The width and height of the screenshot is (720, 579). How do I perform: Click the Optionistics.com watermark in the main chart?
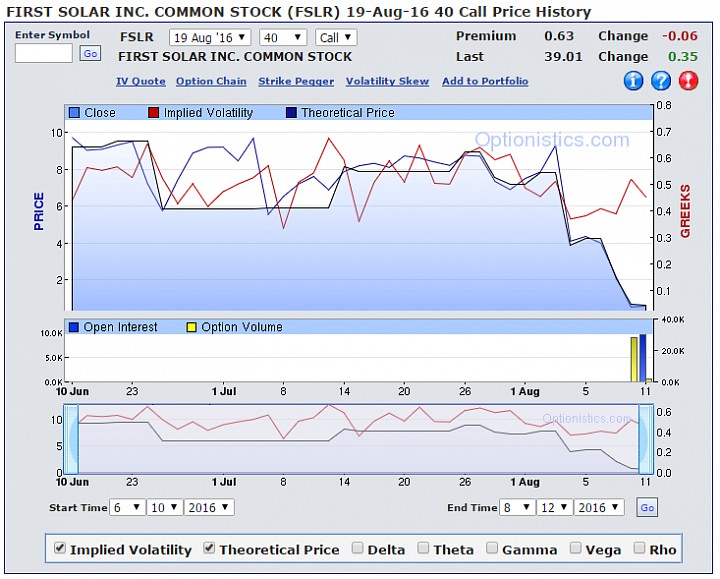(x=552, y=140)
